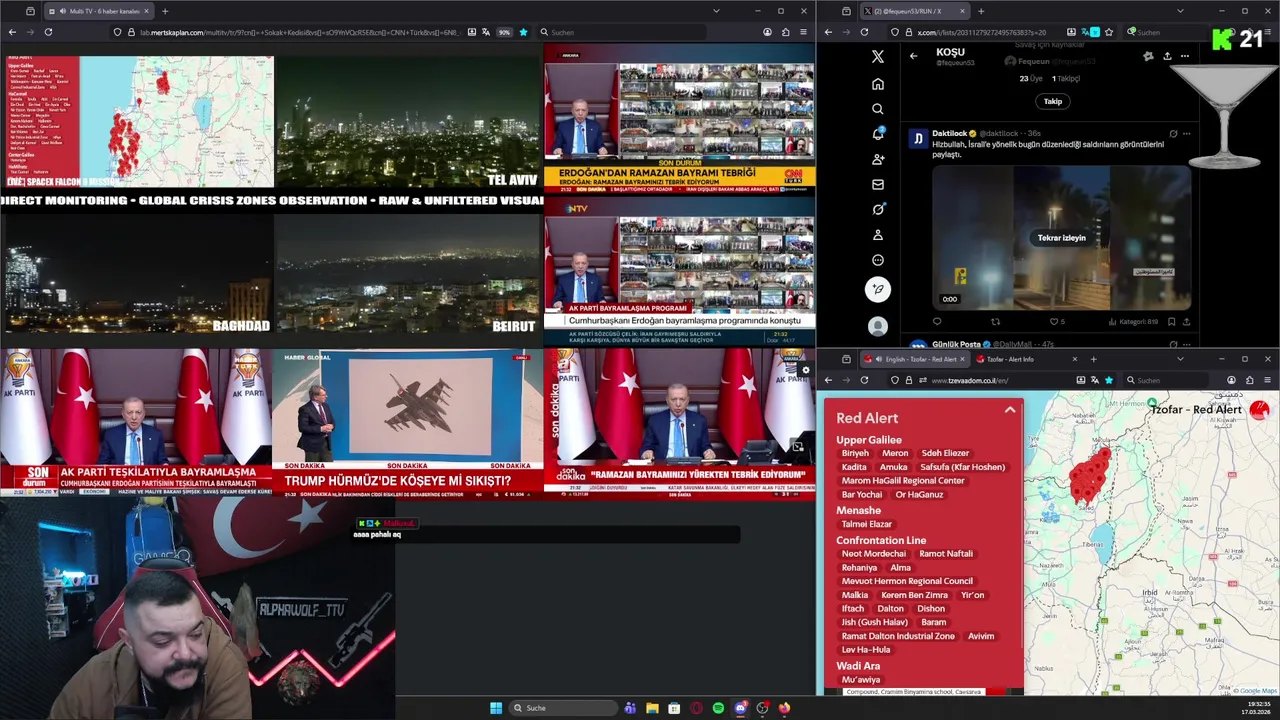1280x720 pixels.
Task: Click the 'Biriyeh' alert chip
Action: 855,453
